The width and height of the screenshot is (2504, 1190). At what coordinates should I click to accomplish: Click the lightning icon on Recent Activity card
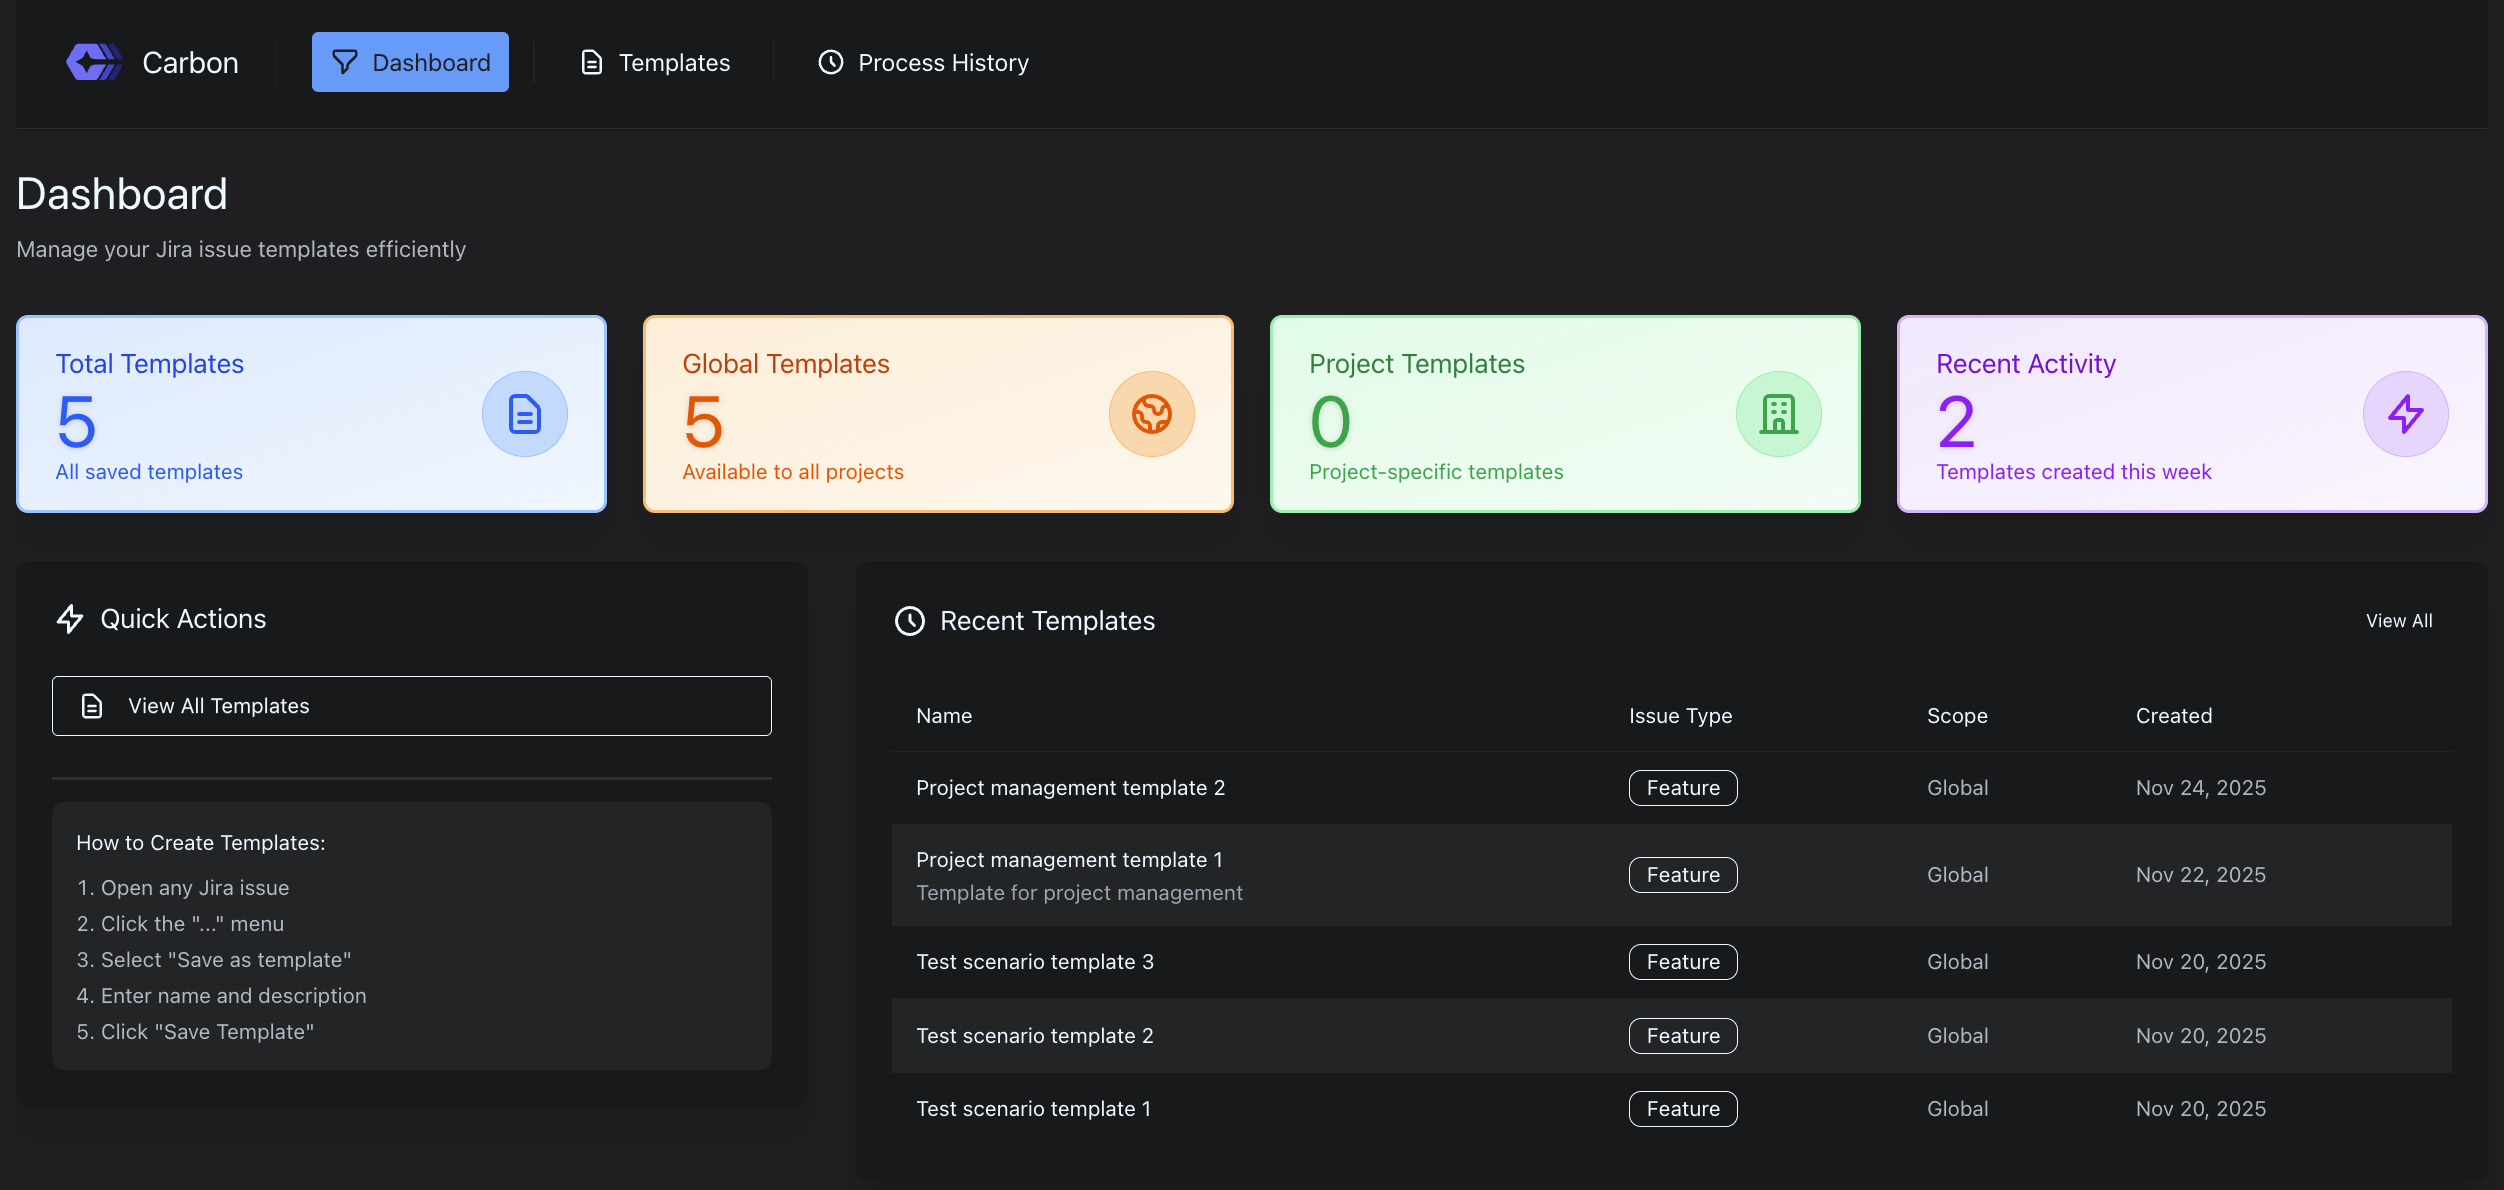pos(2406,413)
